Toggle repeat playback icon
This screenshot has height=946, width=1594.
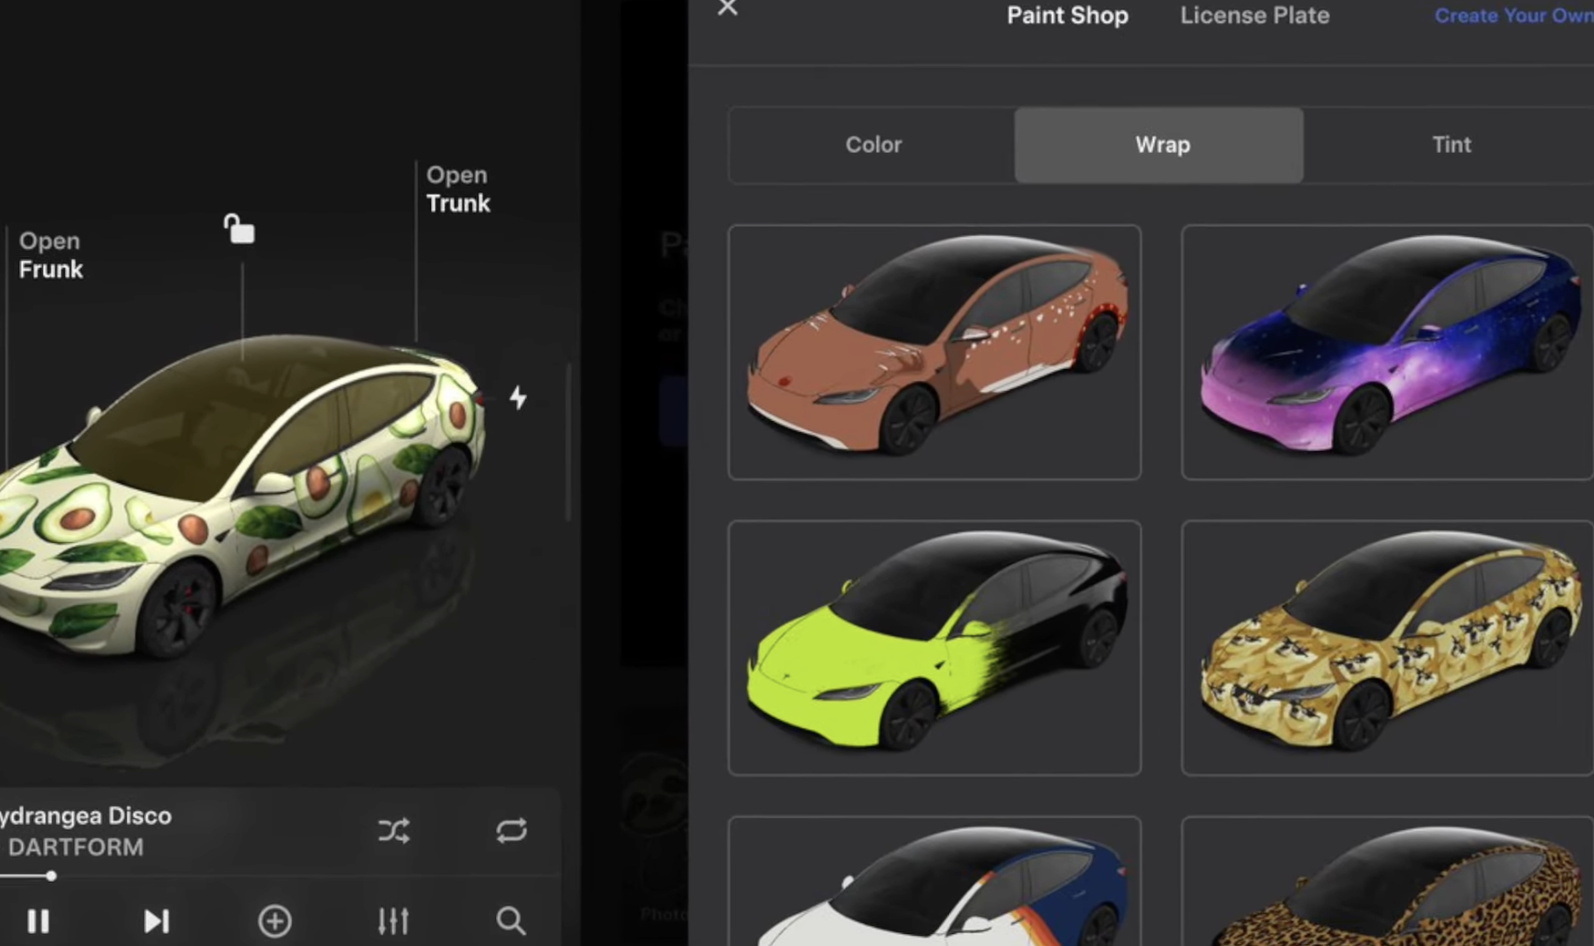(x=511, y=830)
